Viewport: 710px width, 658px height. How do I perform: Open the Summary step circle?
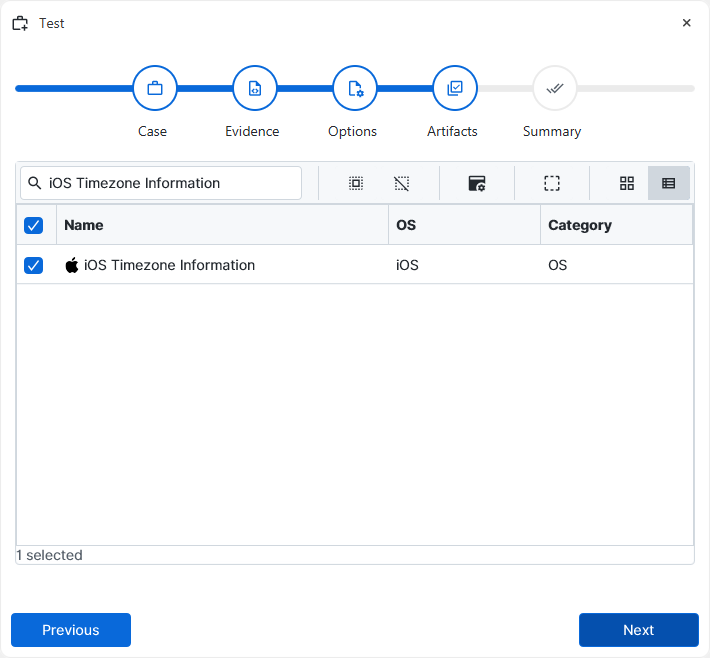(555, 88)
